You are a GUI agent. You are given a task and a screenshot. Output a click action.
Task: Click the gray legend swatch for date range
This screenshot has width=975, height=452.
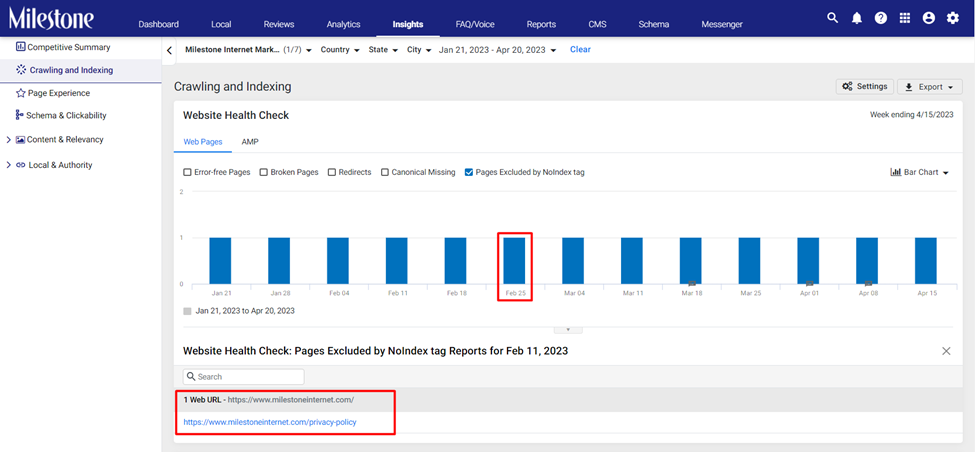click(x=187, y=311)
